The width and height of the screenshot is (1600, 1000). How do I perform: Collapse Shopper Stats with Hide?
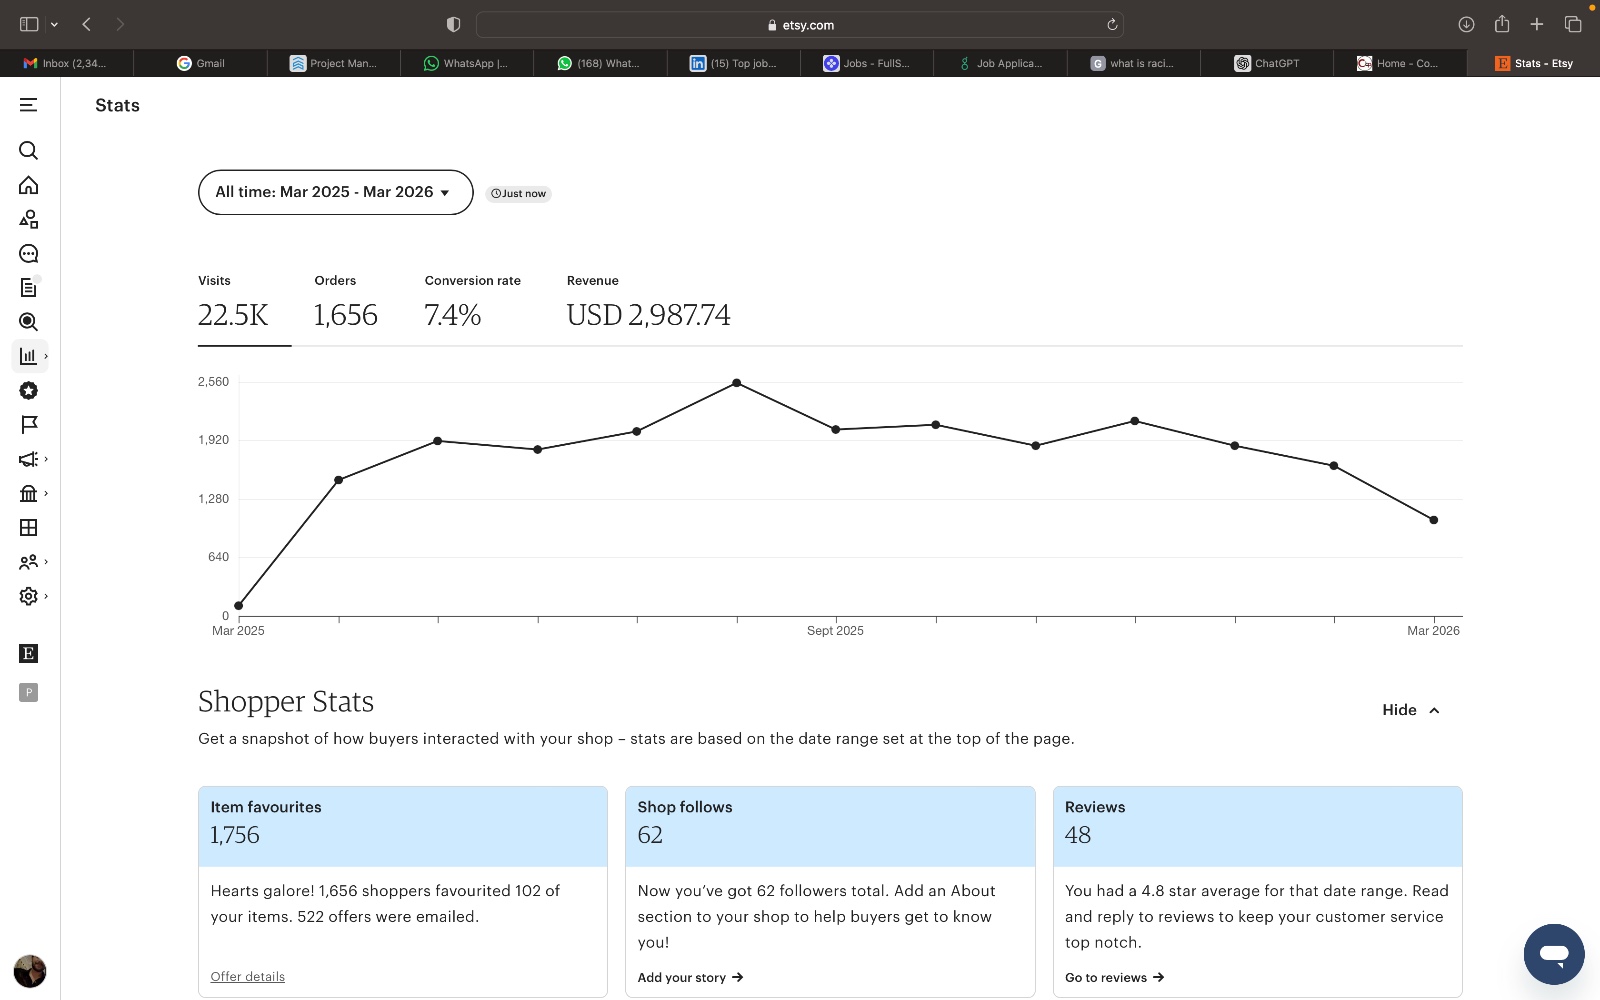1410,710
